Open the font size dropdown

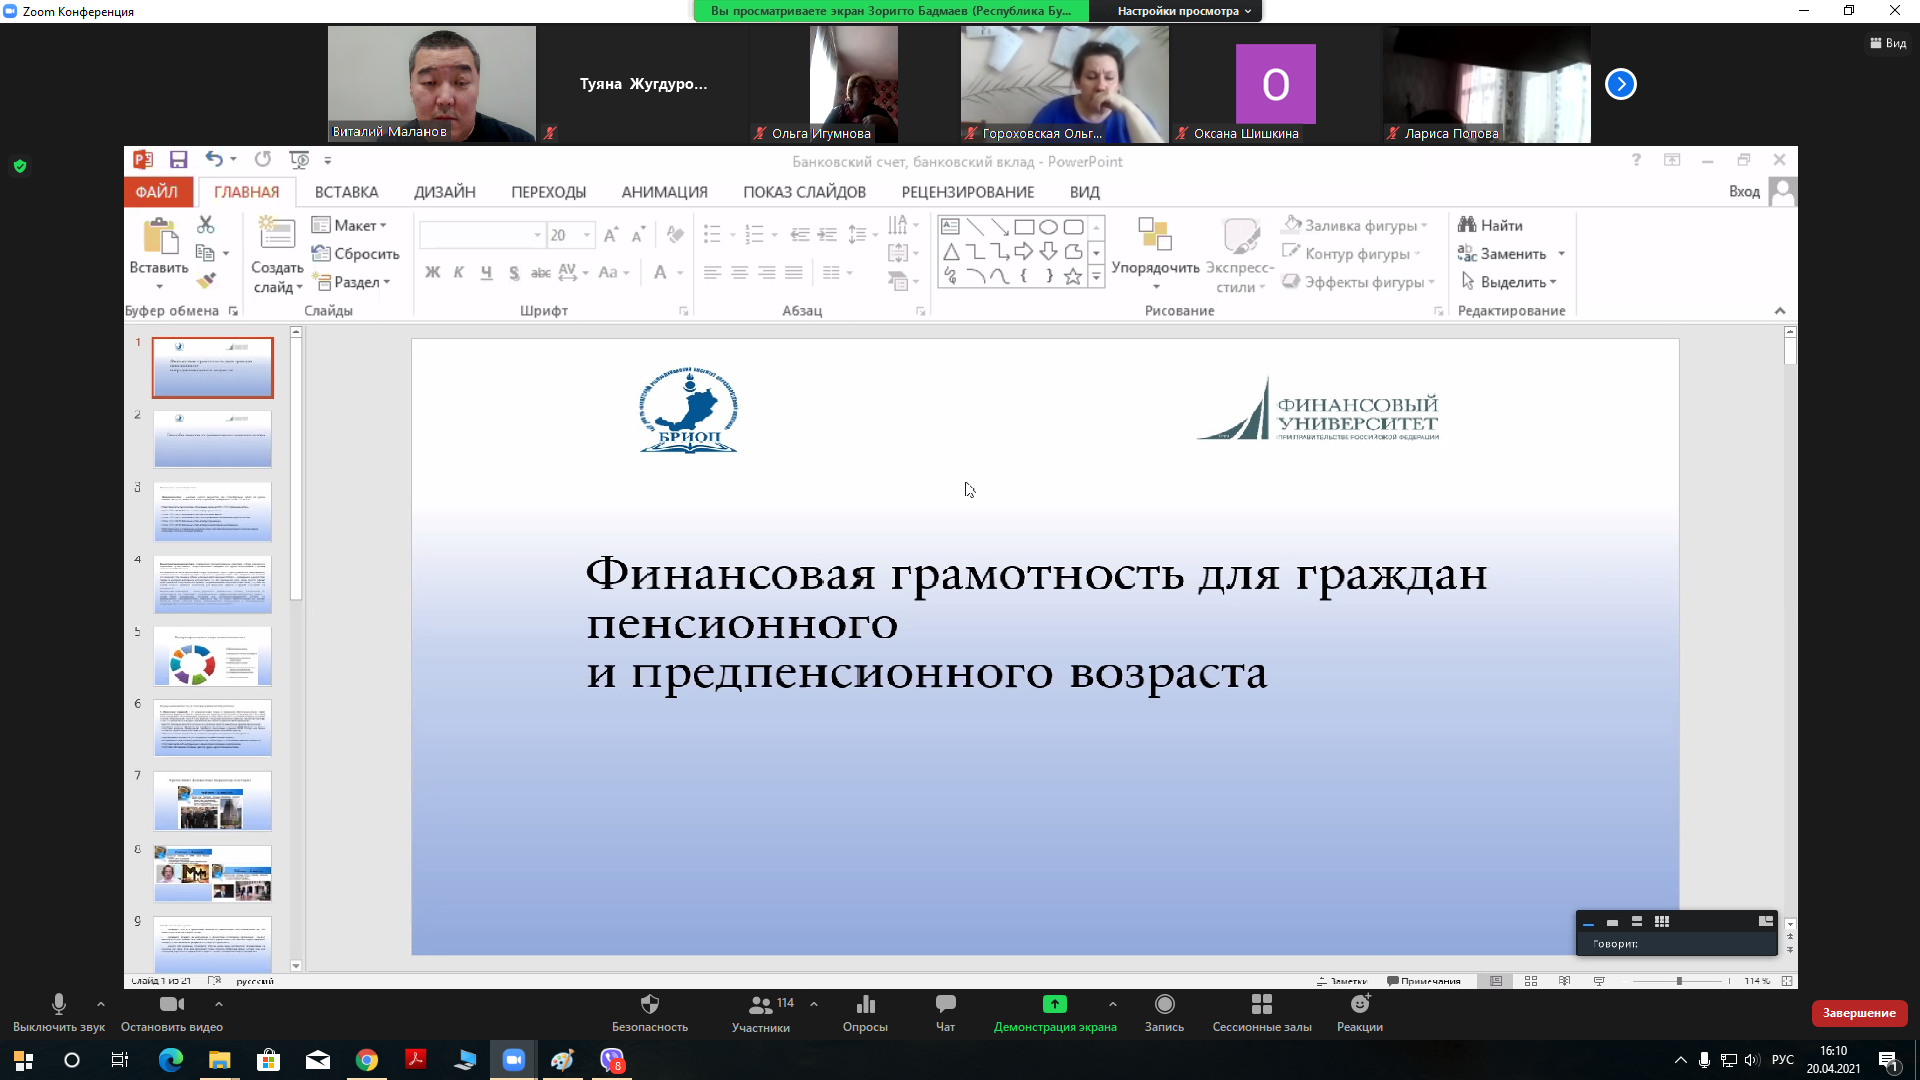pyautogui.click(x=584, y=234)
